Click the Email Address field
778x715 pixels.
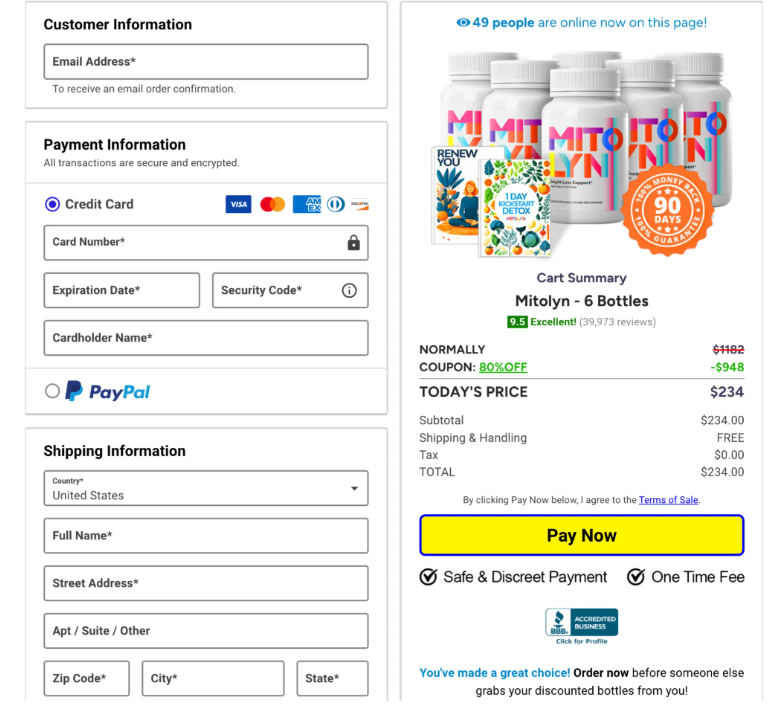[x=205, y=62]
